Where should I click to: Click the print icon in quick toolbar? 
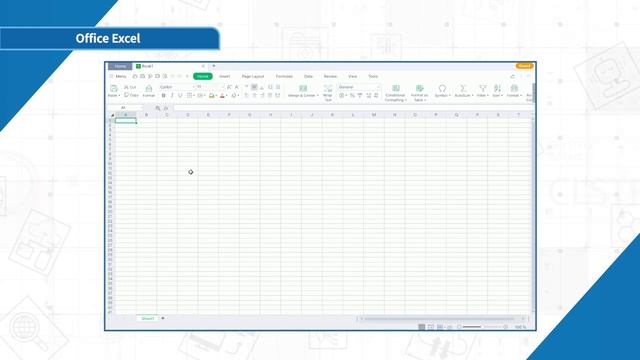[158, 76]
